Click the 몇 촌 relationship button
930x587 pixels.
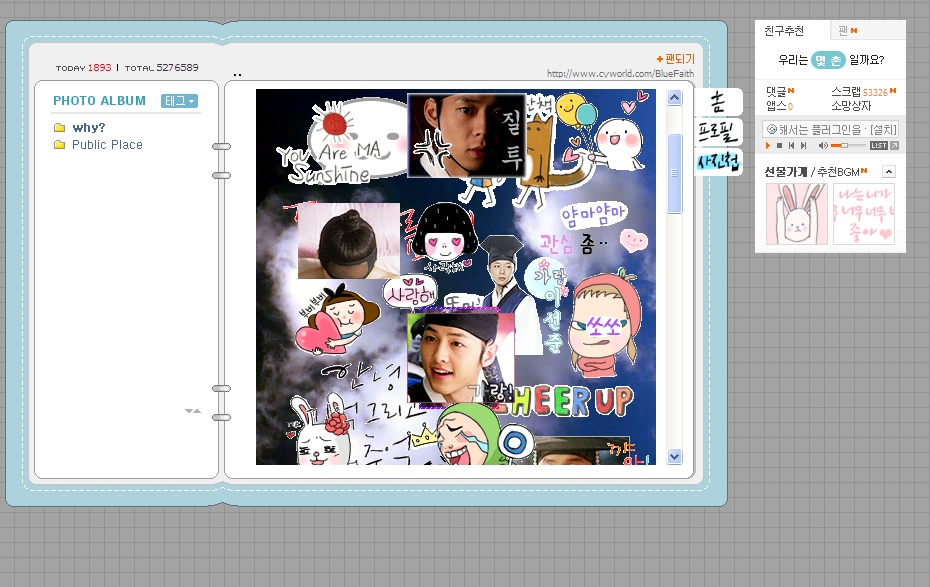click(828, 60)
